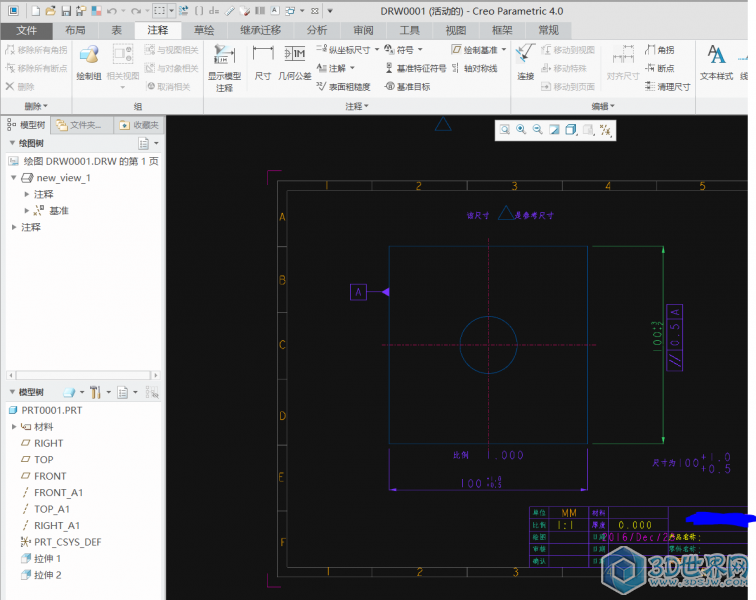Click the 轴对称线 tool
Viewport: 756px width, 600px height.
(474, 68)
